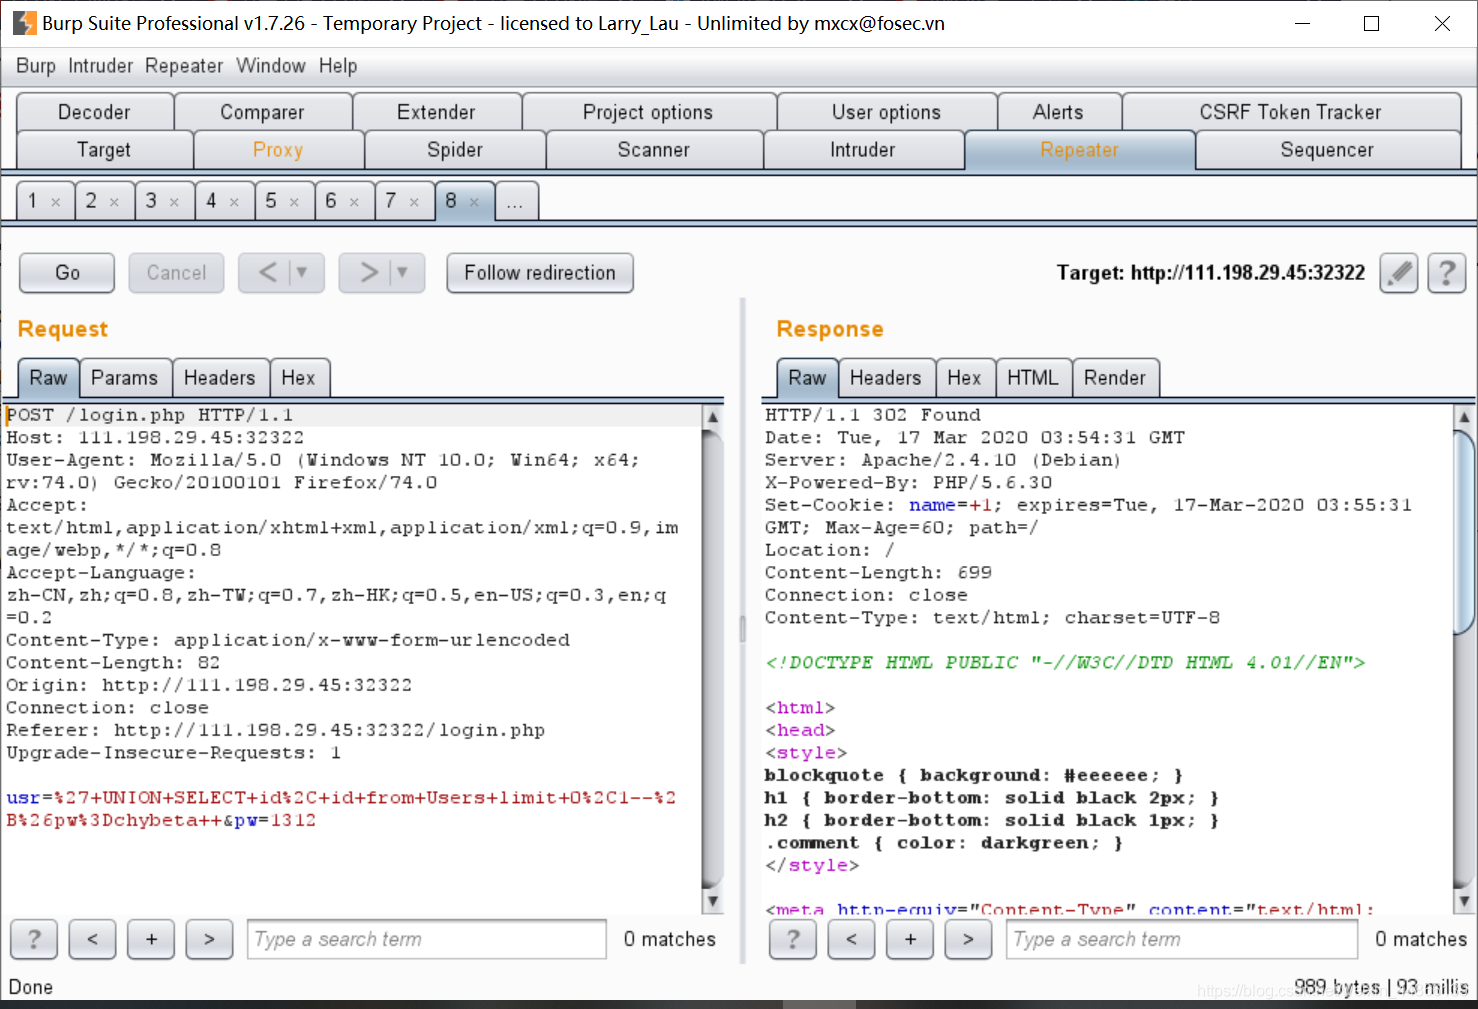1478x1009 pixels.
Task: Open the Repeater menu
Action: [184, 66]
